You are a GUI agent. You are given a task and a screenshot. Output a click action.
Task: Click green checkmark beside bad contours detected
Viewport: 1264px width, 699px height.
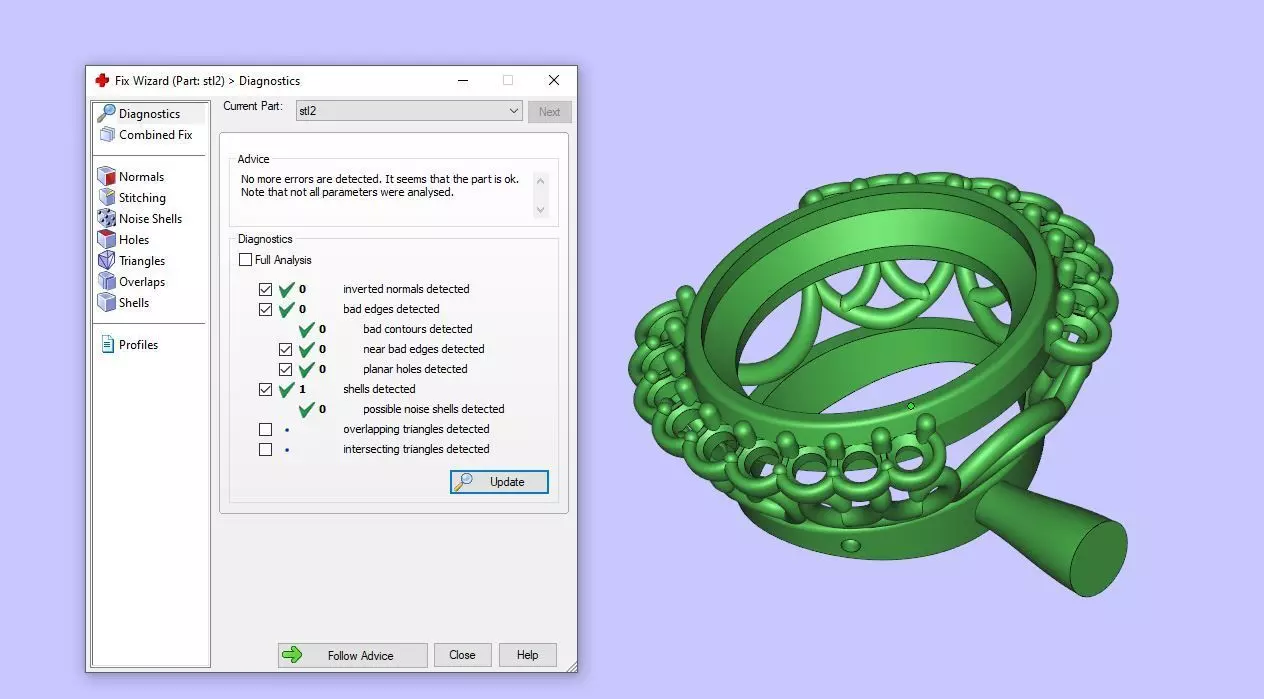coord(307,329)
